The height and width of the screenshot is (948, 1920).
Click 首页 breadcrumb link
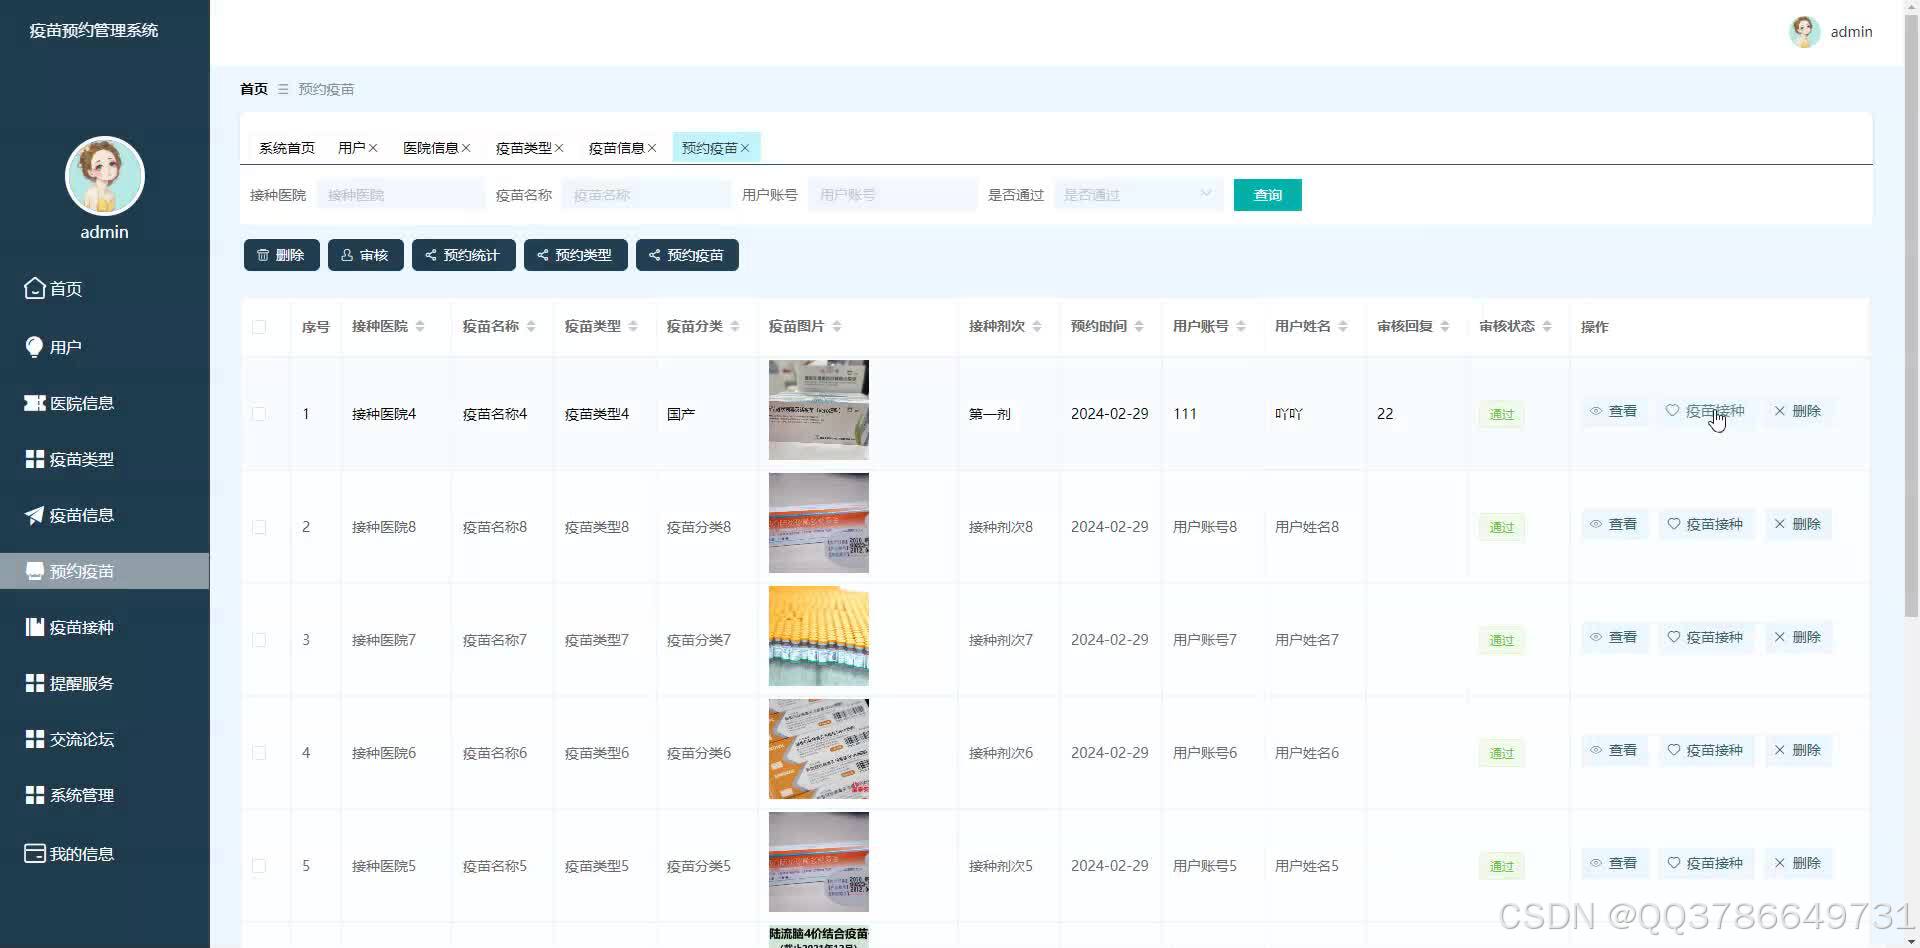coord(254,89)
